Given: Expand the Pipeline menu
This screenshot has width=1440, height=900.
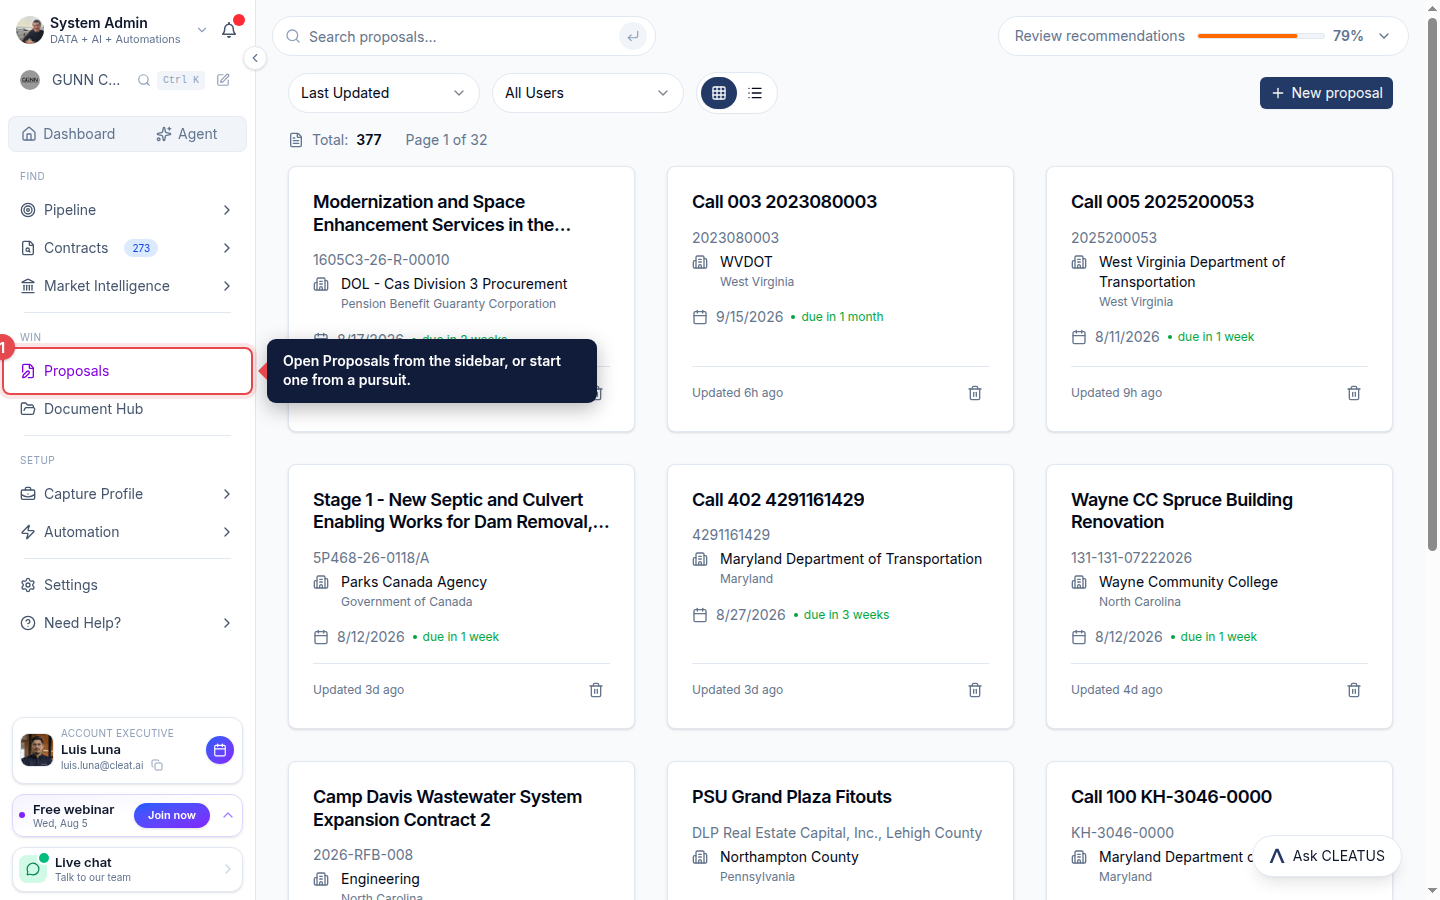Looking at the screenshot, I should [227, 210].
